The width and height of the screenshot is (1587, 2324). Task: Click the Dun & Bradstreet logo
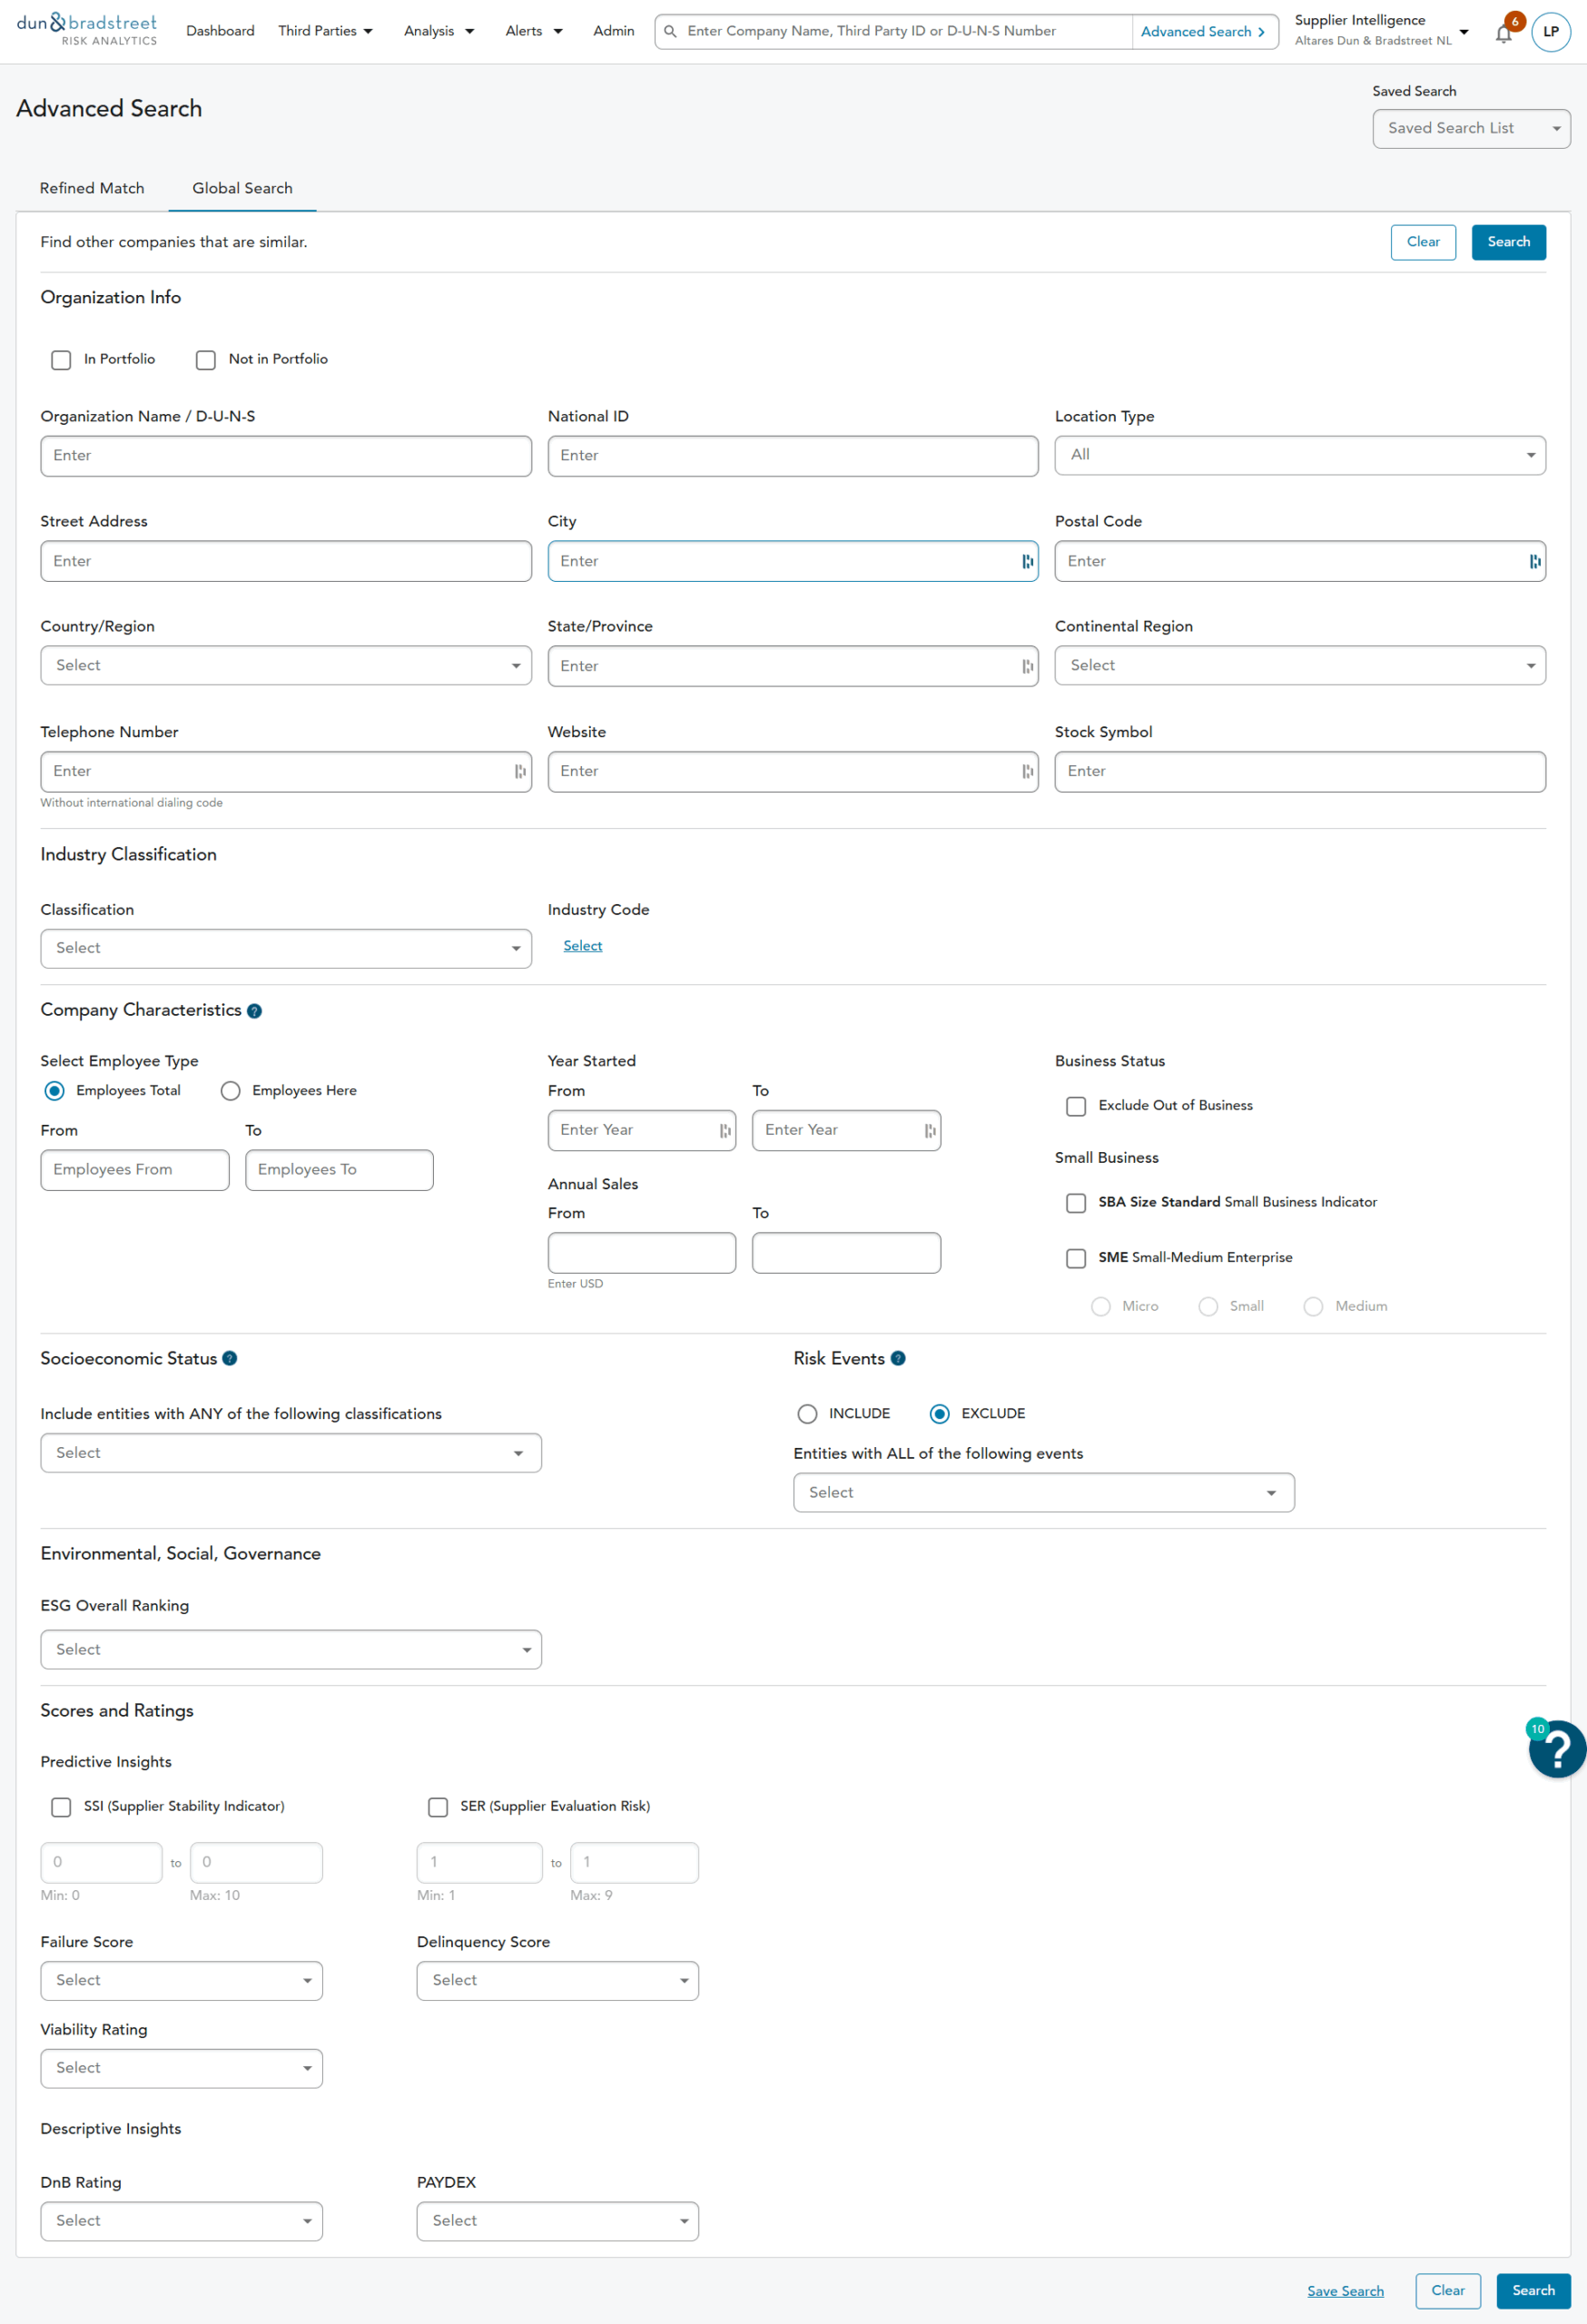87,30
